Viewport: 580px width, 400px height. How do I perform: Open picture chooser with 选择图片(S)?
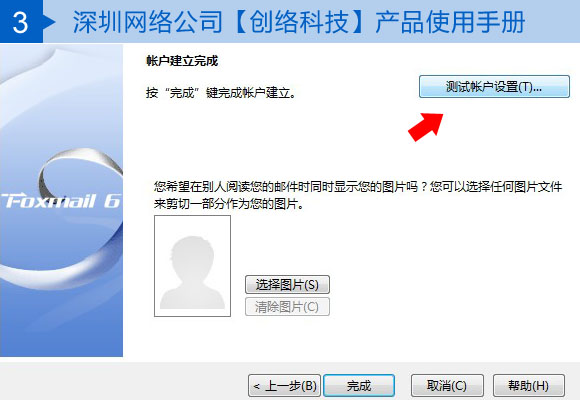[x=287, y=285]
